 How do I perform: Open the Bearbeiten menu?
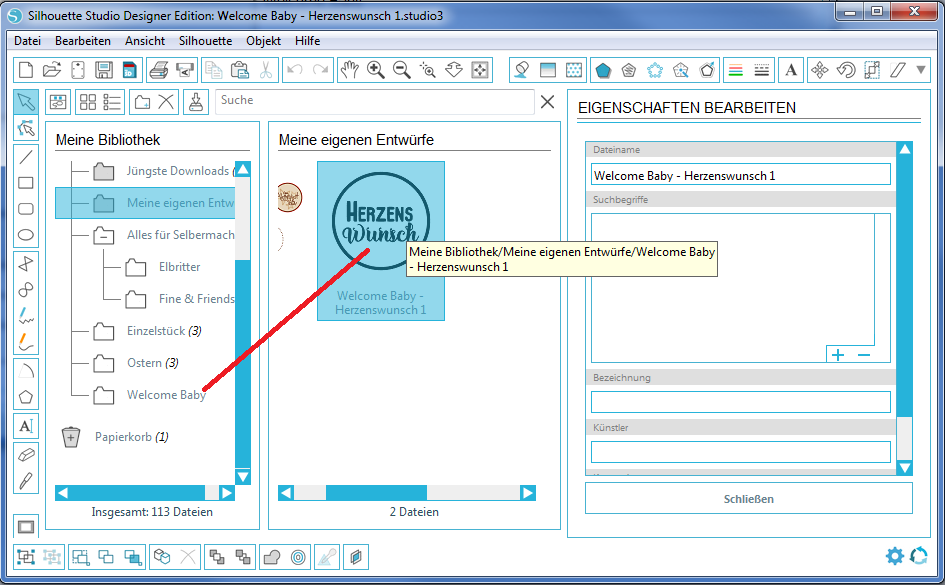pos(83,41)
